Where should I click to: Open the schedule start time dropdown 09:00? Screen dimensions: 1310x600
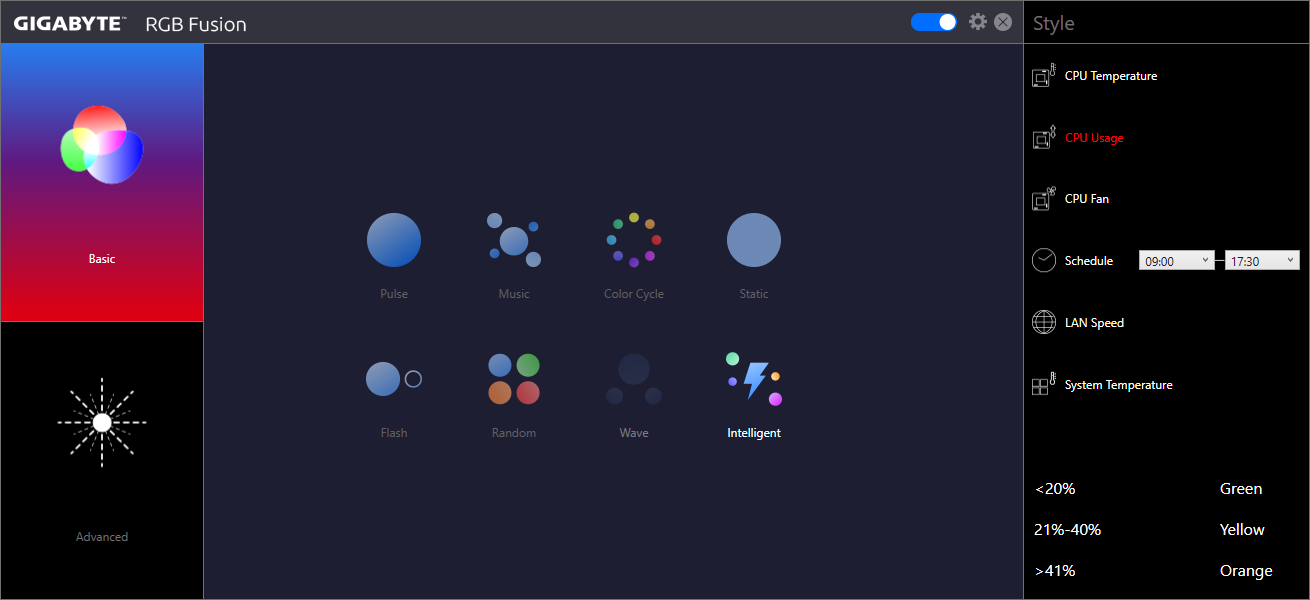click(1176, 261)
